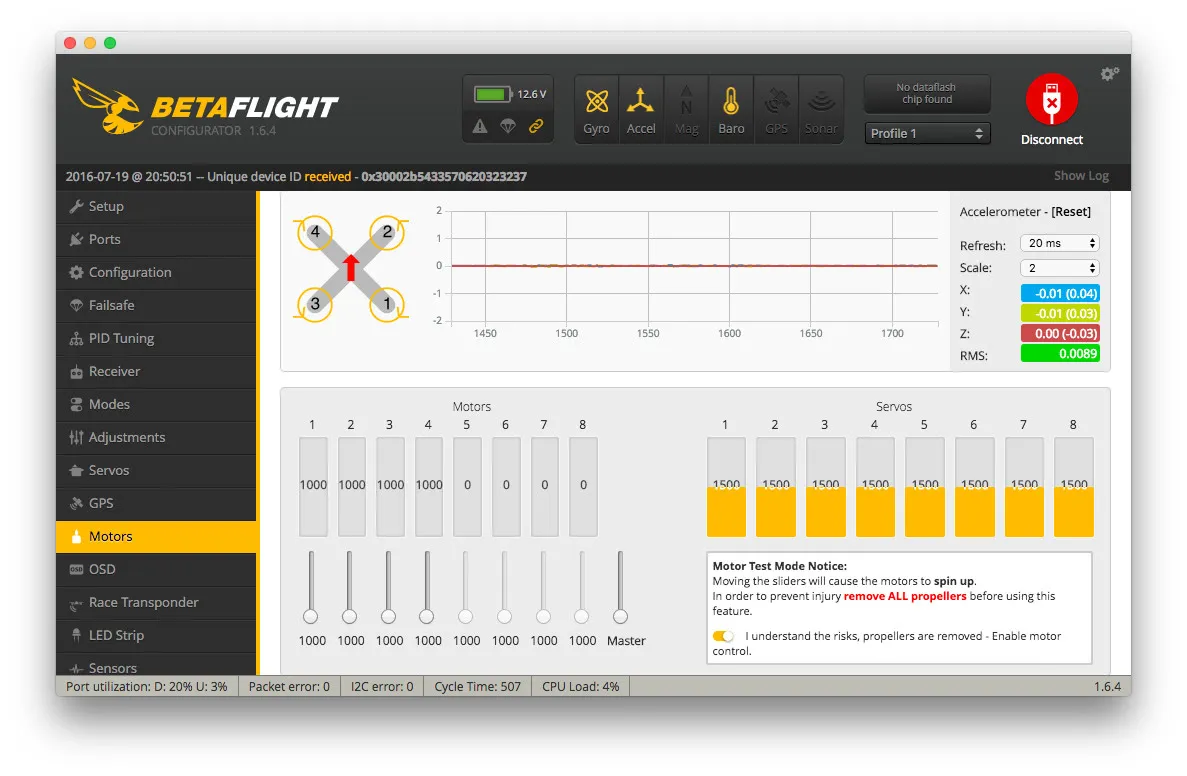Switch to the Receiver tab
This screenshot has width=1187, height=776.
coord(114,371)
